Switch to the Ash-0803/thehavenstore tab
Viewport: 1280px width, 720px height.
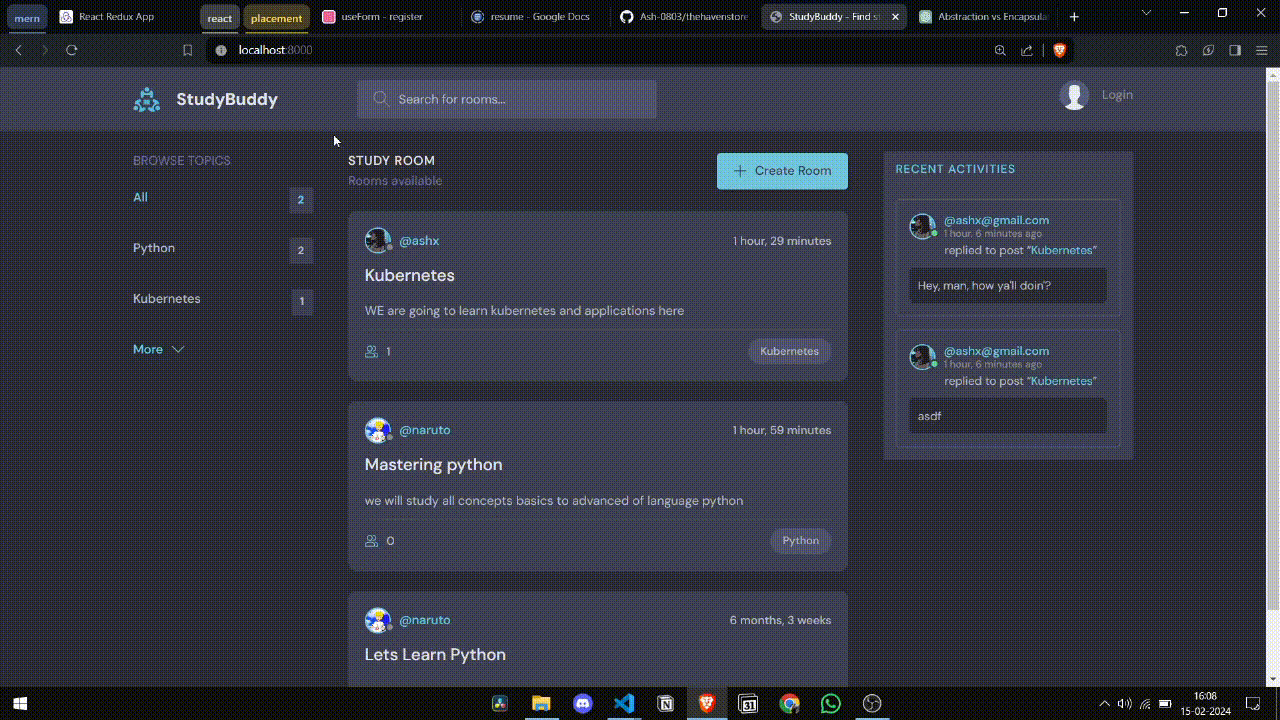pyautogui.click(x=685, y=17)
